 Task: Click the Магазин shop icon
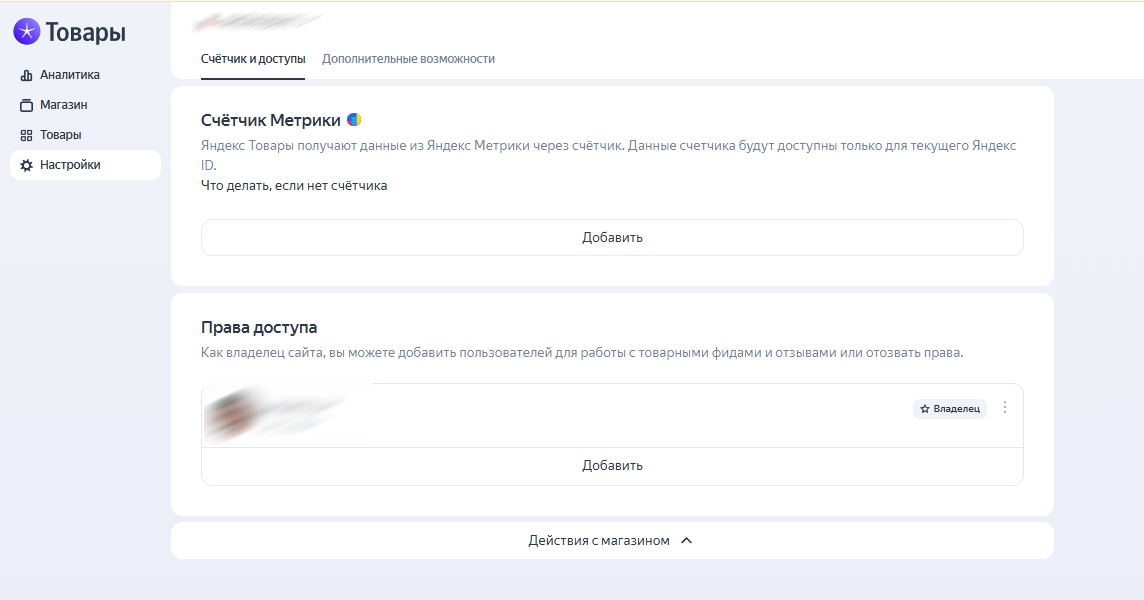26,105
